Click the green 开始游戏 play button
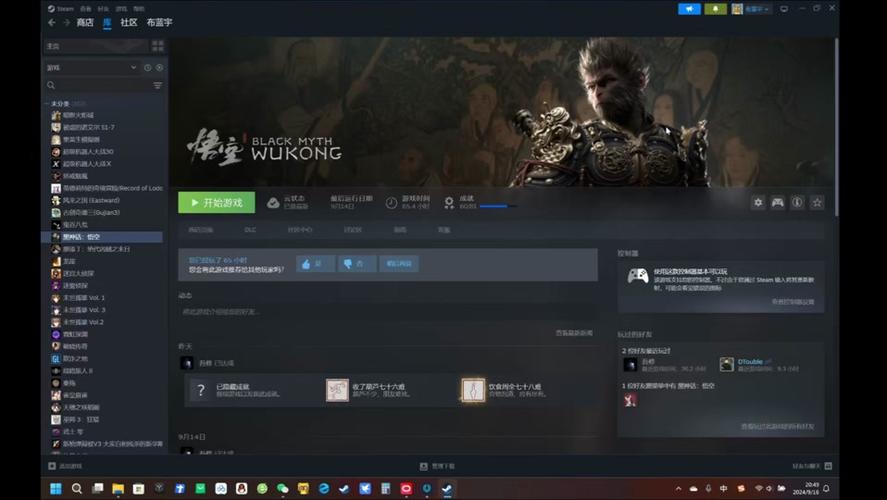 click(216, 203)
